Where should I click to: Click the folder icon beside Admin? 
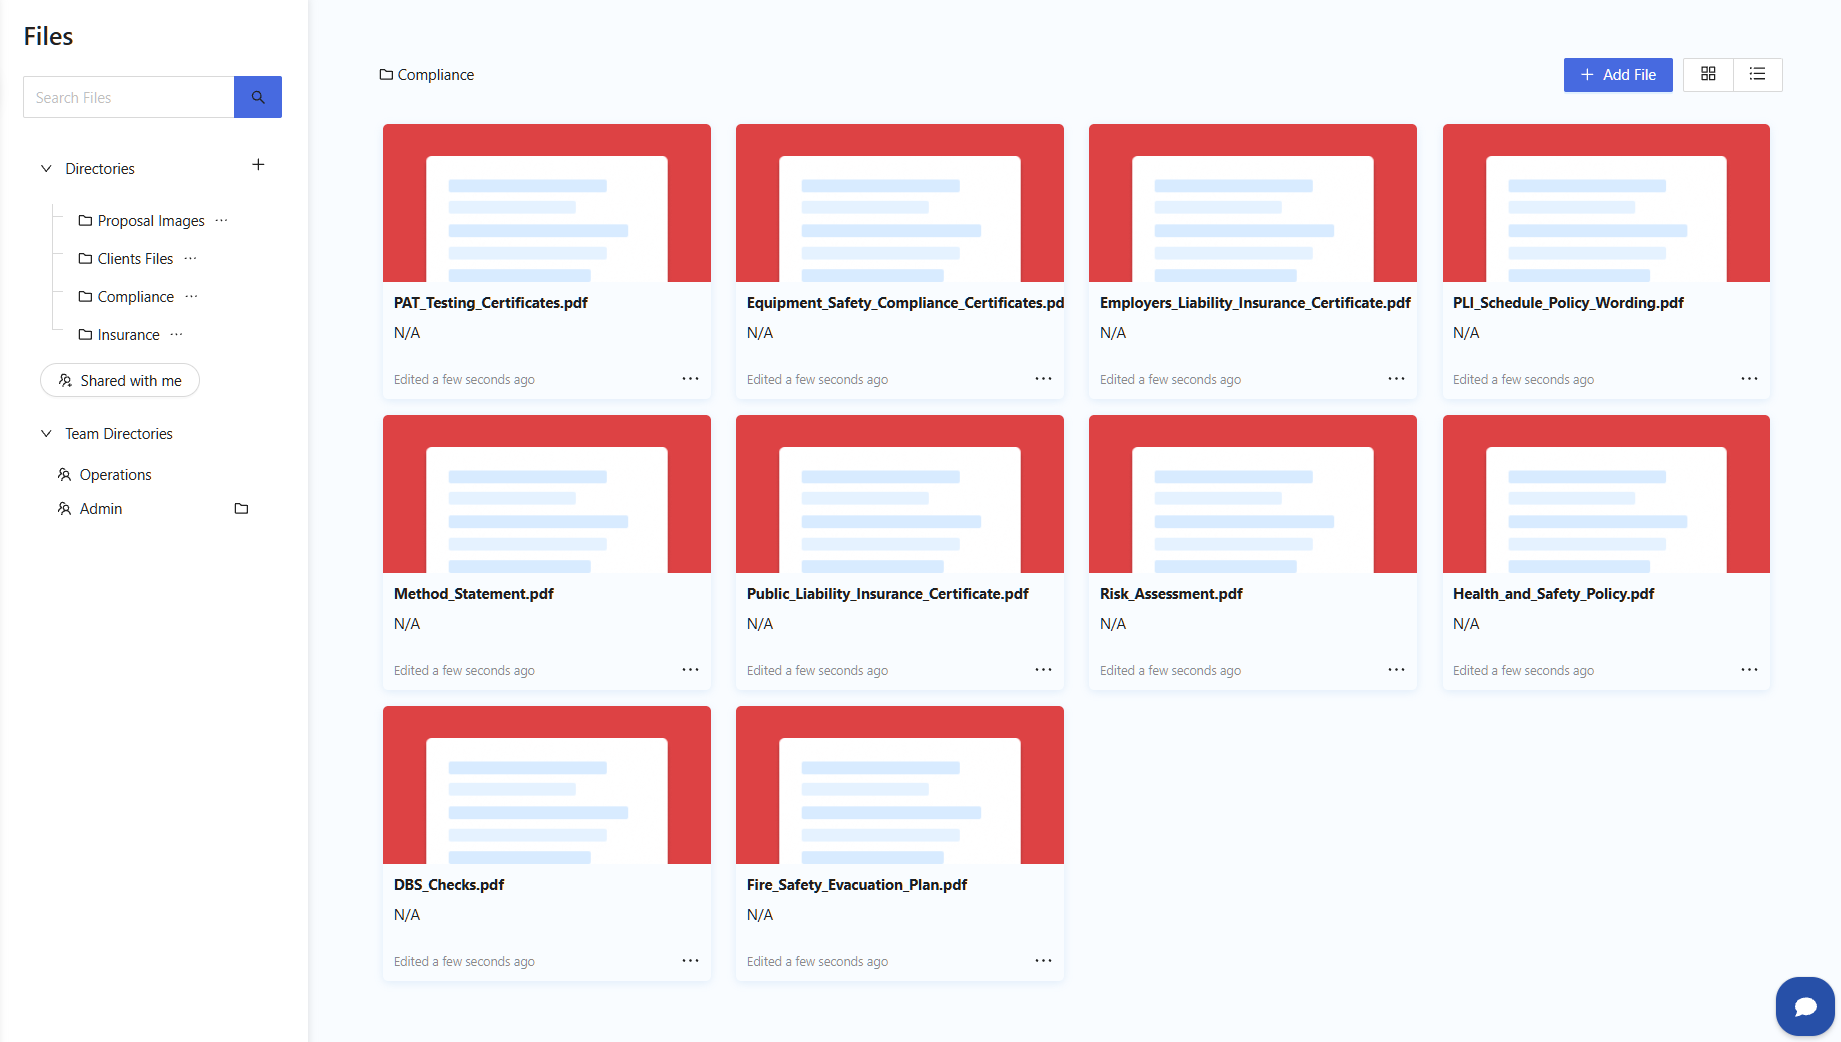click(241, 508)
